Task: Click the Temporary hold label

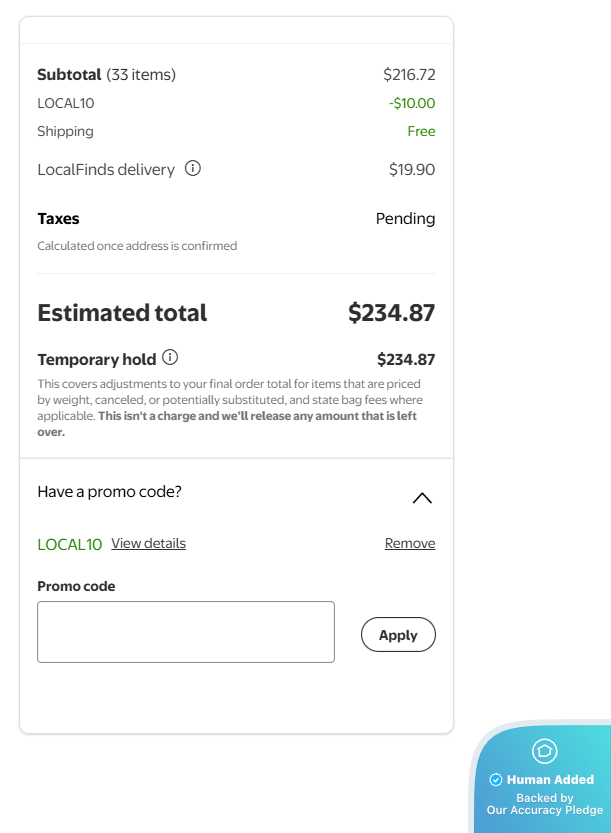Action: (x=96, y=360)
